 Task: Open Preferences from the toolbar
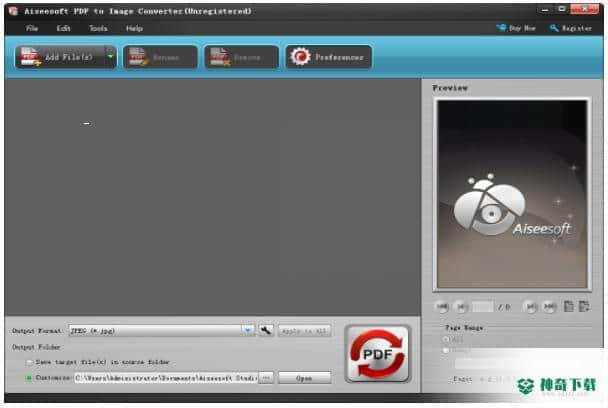click(x=328, y=57)
